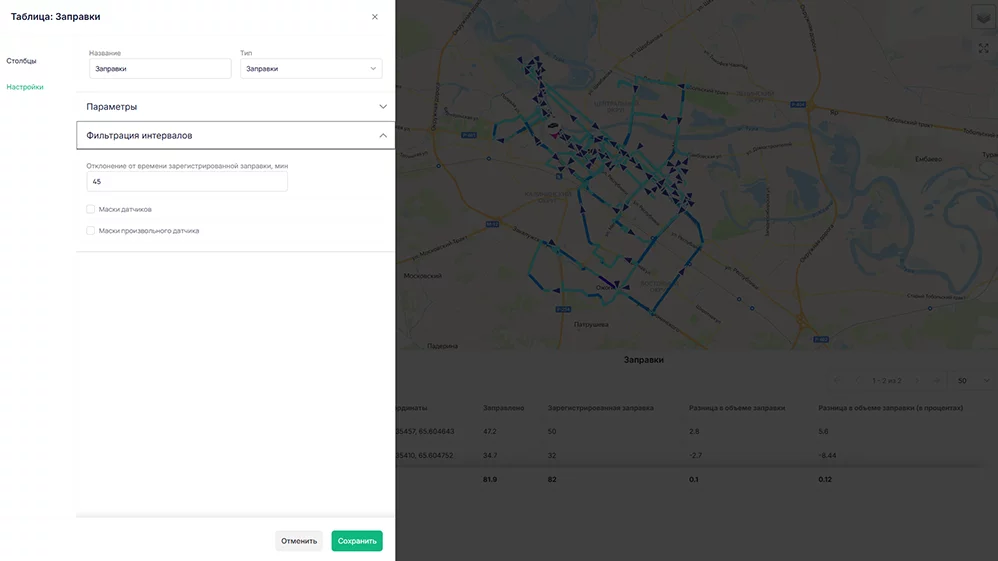The image size is (998, 561).
Task: Open the rows per page dropdown 50
Action: [973, 381]
